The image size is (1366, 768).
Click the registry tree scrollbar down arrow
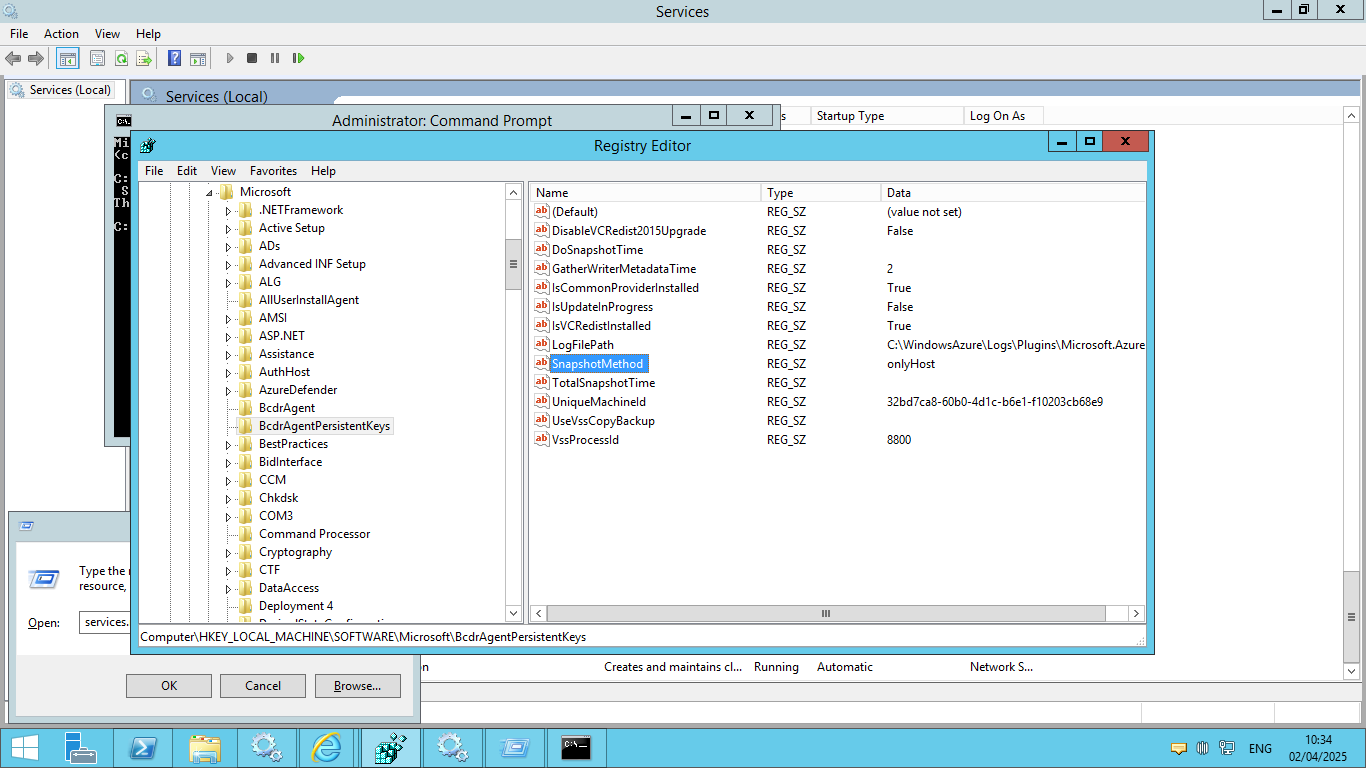514,613
